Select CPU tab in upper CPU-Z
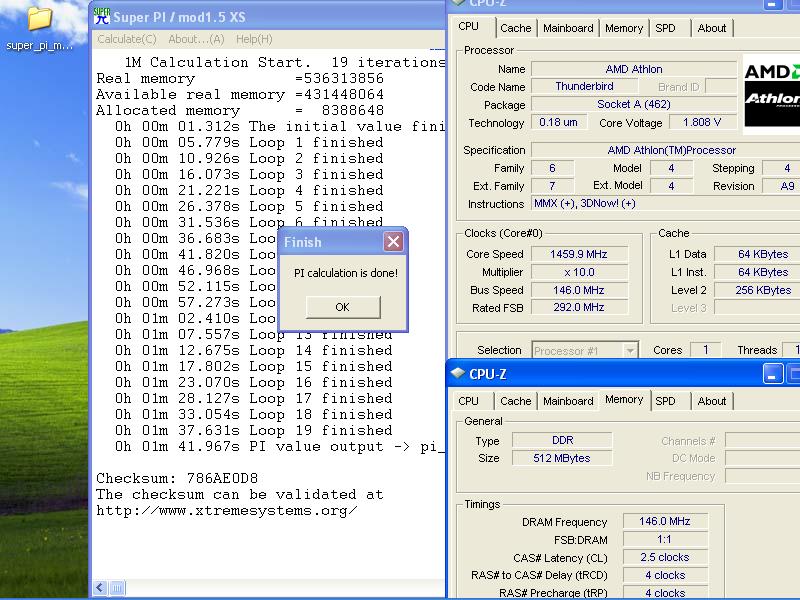The height and width of the screenshot is (600, 800). pyautogui.click(x=469, y=27)
